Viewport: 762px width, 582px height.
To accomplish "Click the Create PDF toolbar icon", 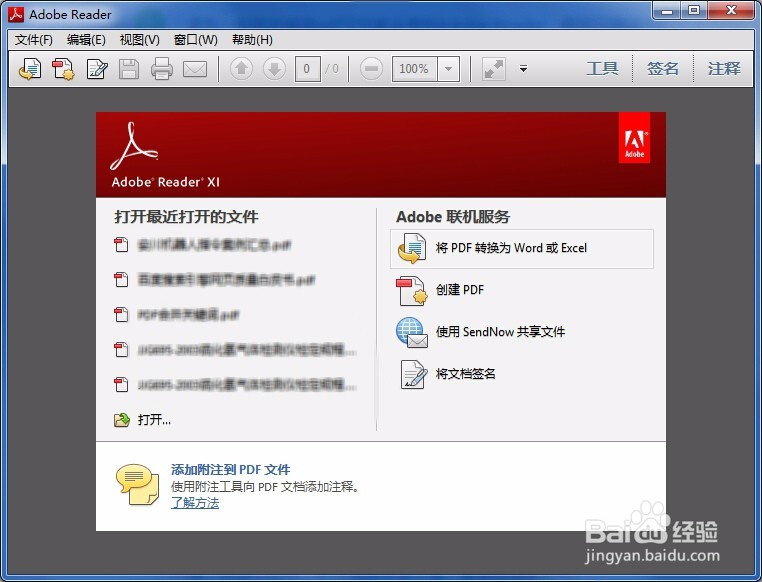I will (64, 69).
